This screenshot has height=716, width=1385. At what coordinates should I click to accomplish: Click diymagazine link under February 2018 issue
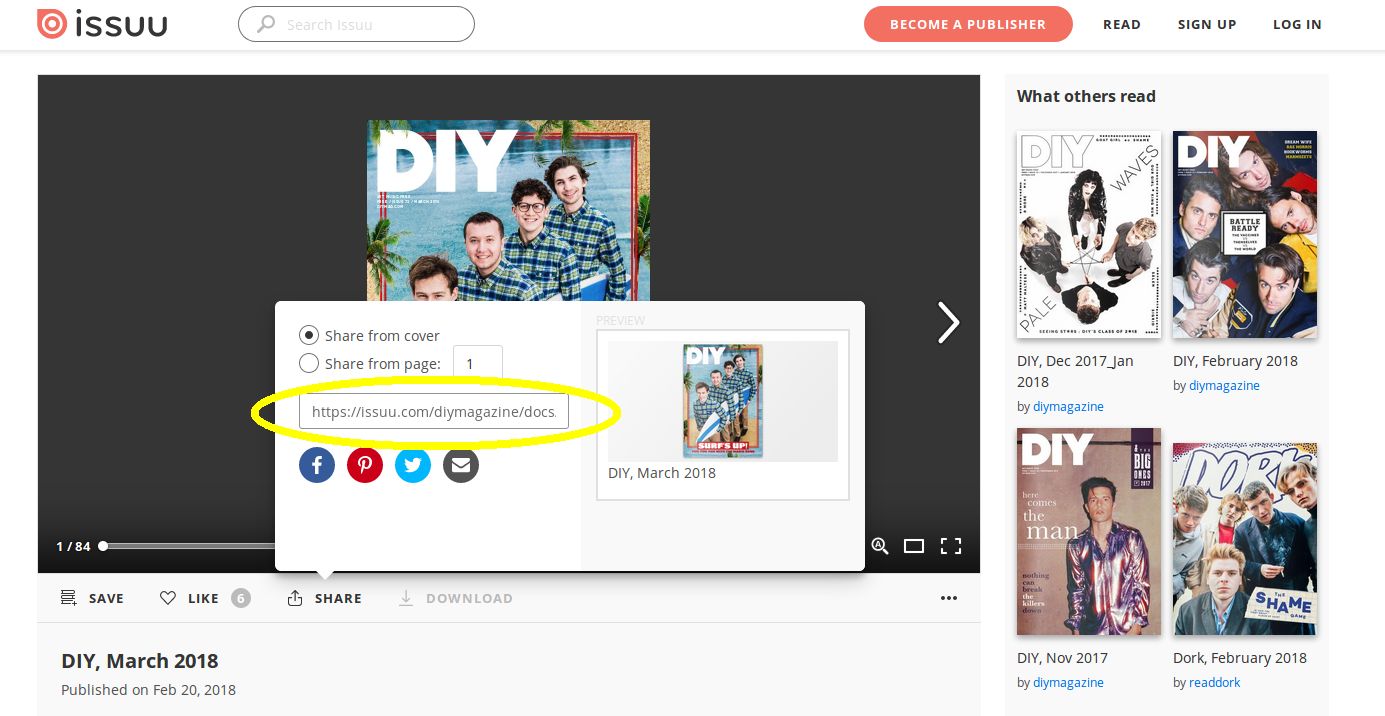[1224, 386]
